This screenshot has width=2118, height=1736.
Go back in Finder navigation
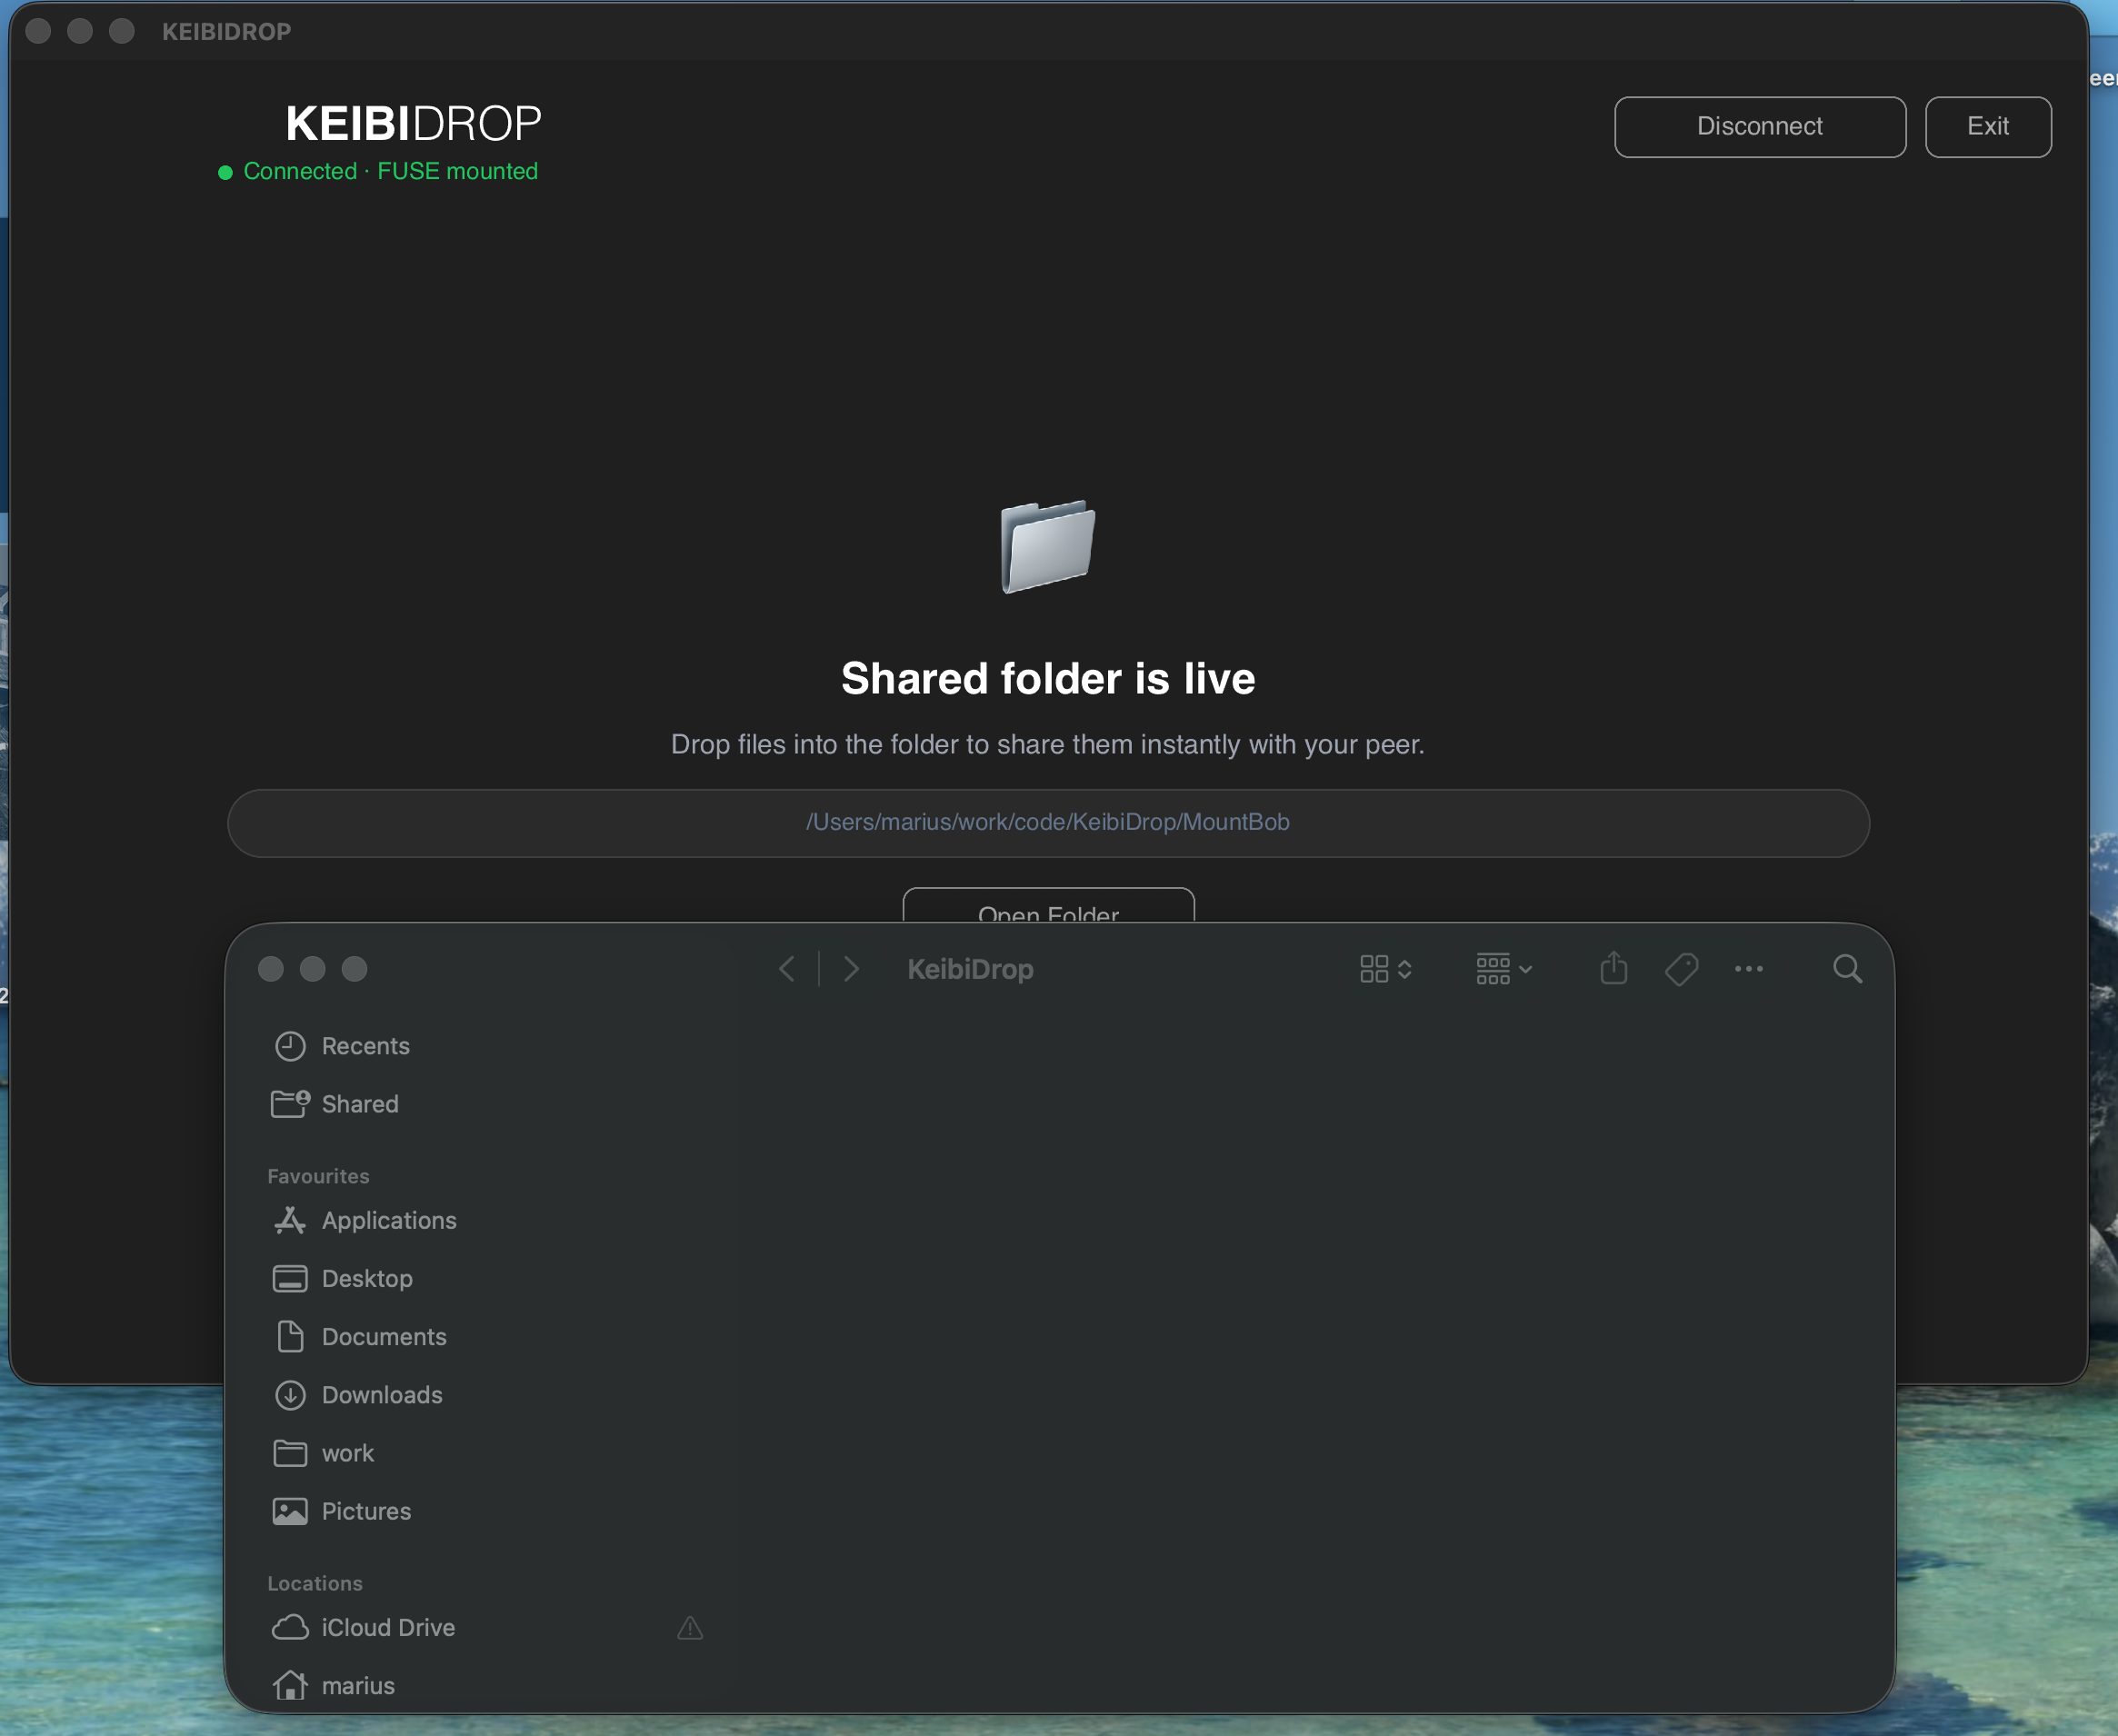[787, 968]
